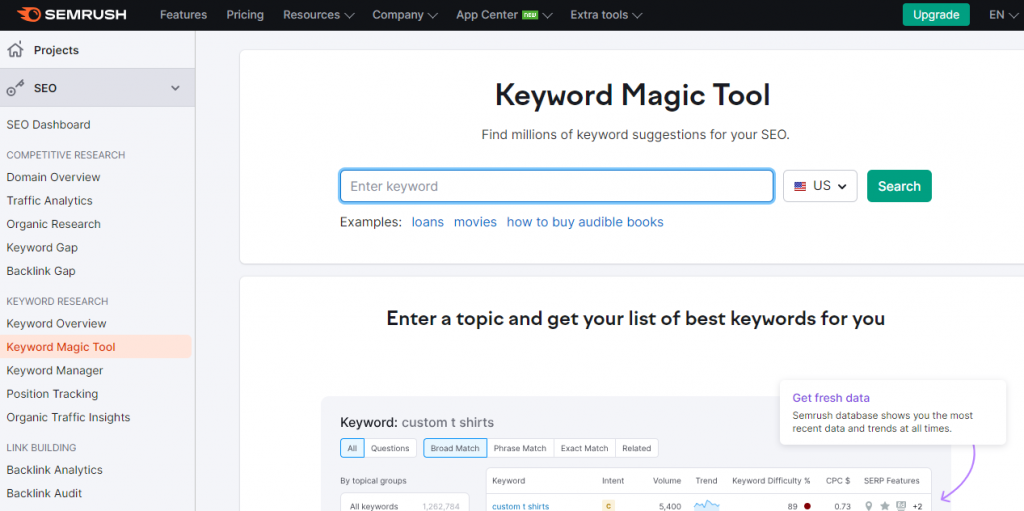Go to the Pricing page
The image size is (1024, 511).
click(x=245, y=14)
